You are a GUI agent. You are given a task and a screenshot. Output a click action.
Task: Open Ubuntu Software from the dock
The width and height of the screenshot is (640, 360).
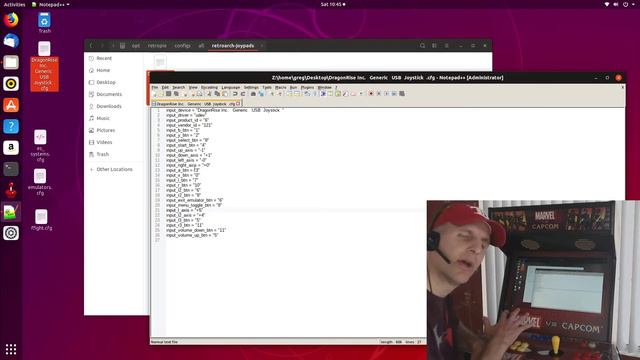11,105
